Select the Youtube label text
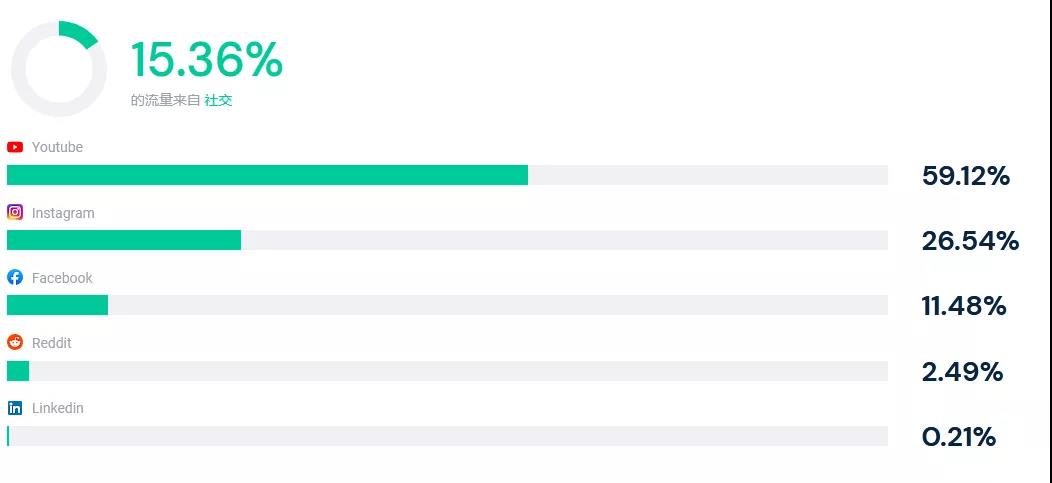This screenshot has height=483, width=1052. [x=57, y=147]
